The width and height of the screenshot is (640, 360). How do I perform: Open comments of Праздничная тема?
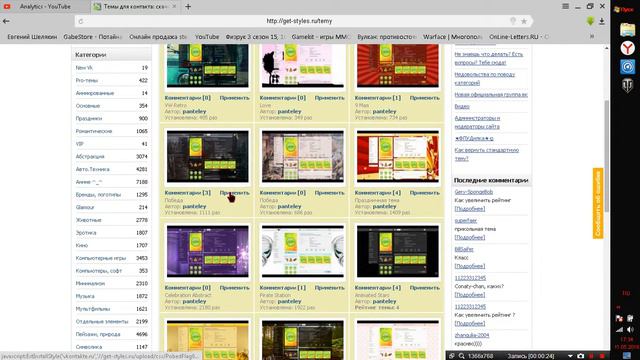coord(378,193)
